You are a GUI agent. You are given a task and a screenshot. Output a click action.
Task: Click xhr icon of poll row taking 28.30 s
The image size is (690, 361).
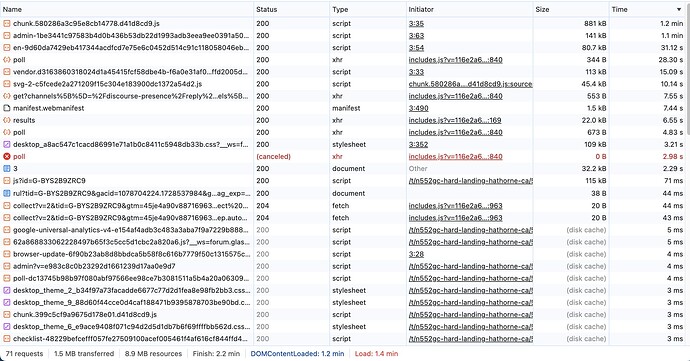click(x=7, y=60)
